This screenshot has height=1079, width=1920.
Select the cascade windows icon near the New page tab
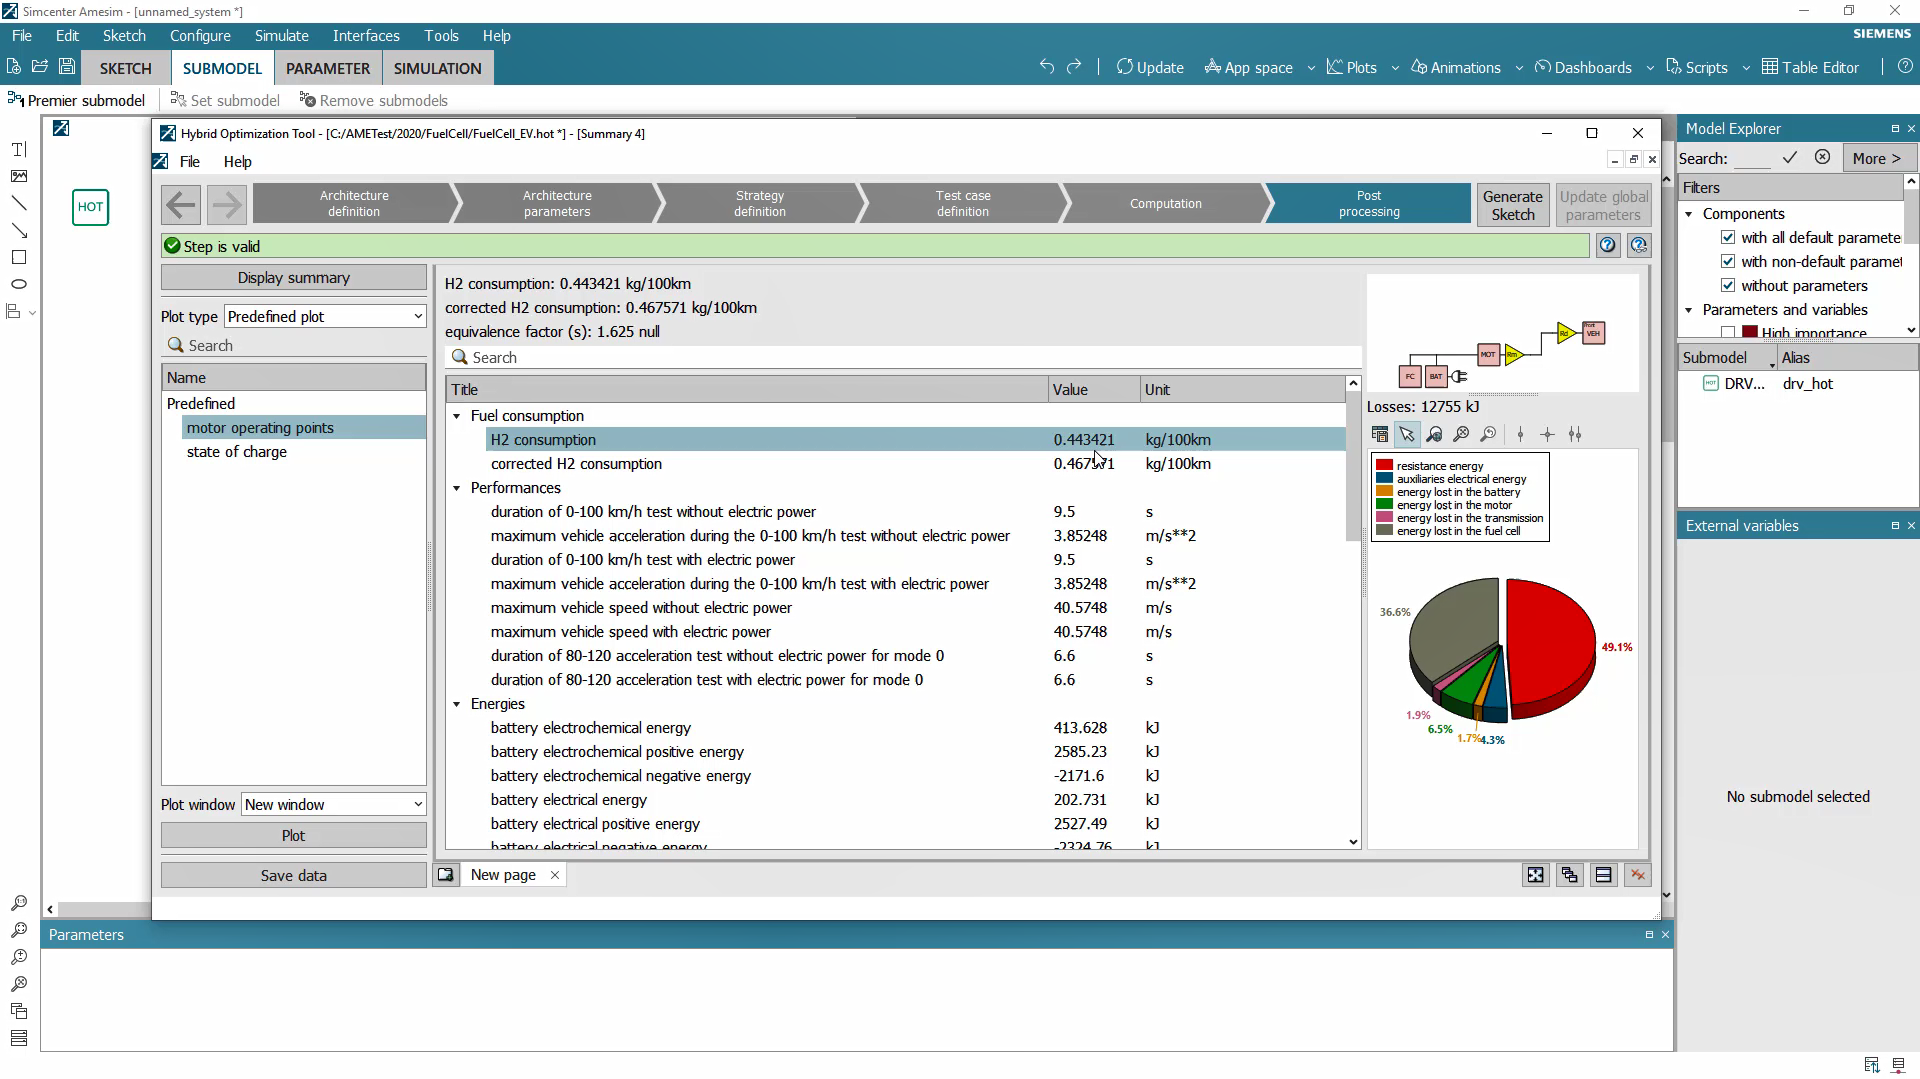(1570, 874)
